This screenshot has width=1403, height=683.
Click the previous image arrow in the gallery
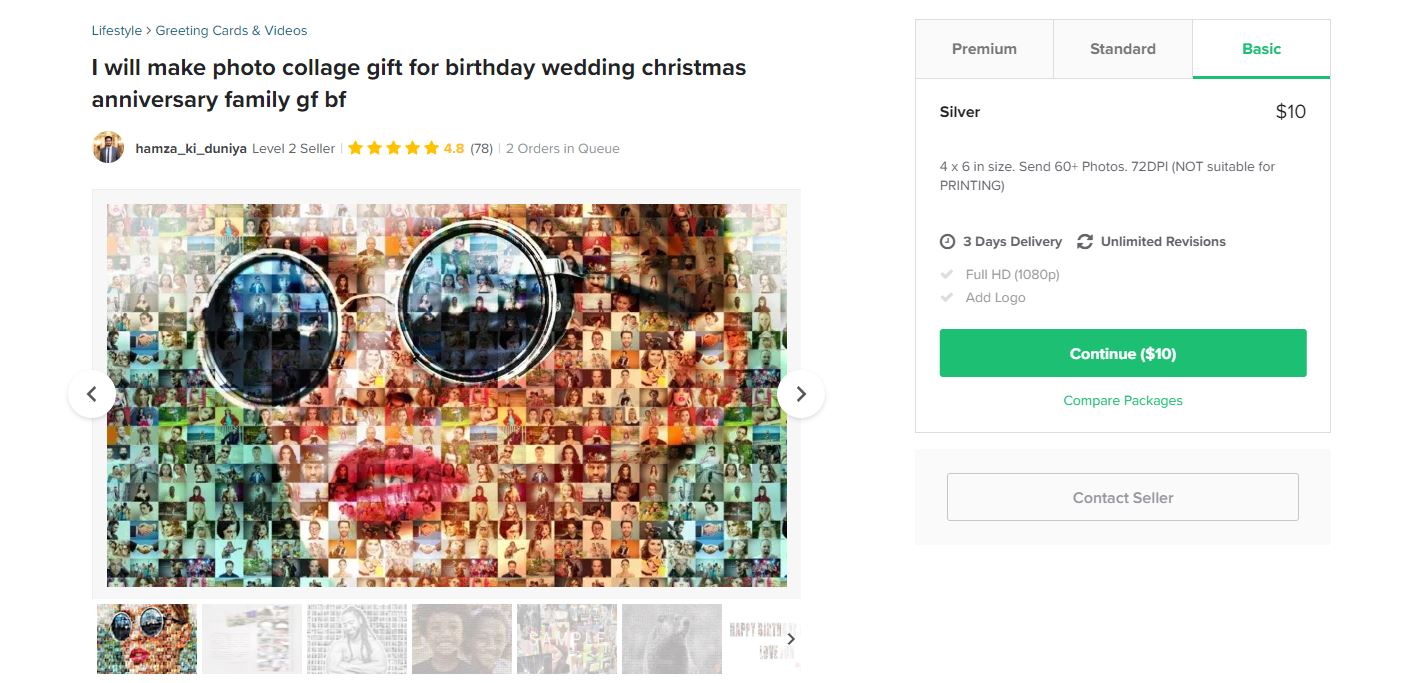click(x=92, y=394)
